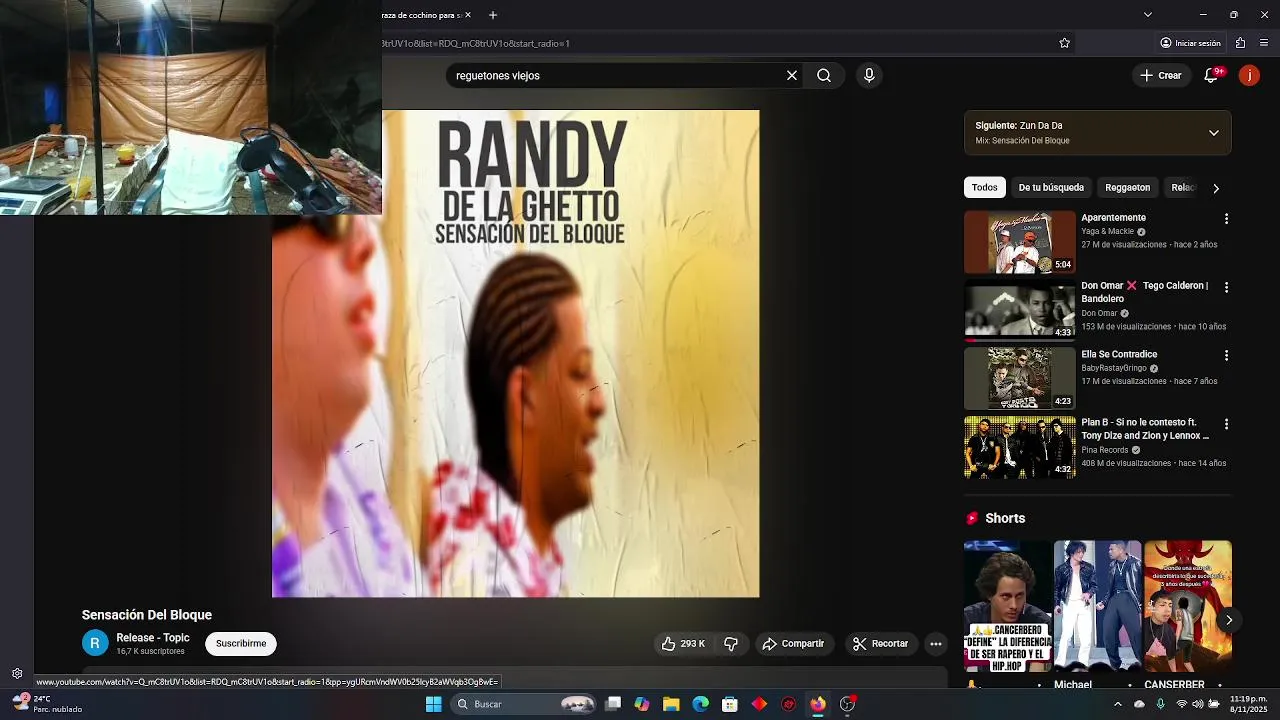1280x720 pixels.
Task: Open Plan B Si no le contesto thumbnail
Action: click(x=1019, y=447)
